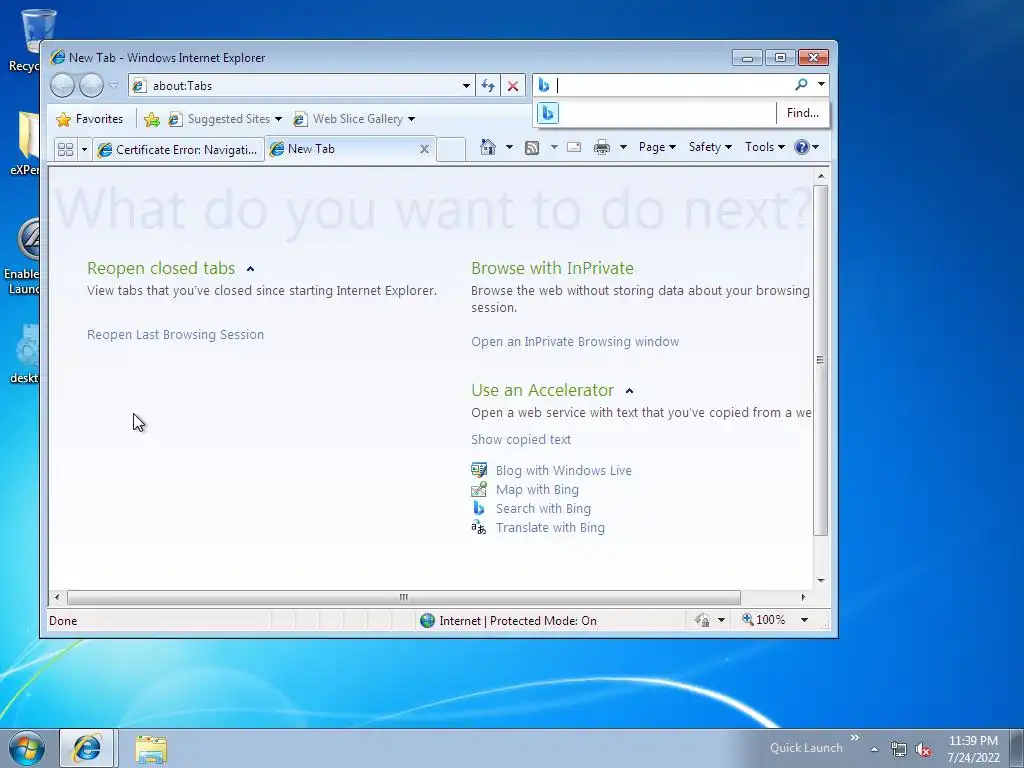
Task: Click Open an InPrivate Browsing window link
Action: click(575, 342)
